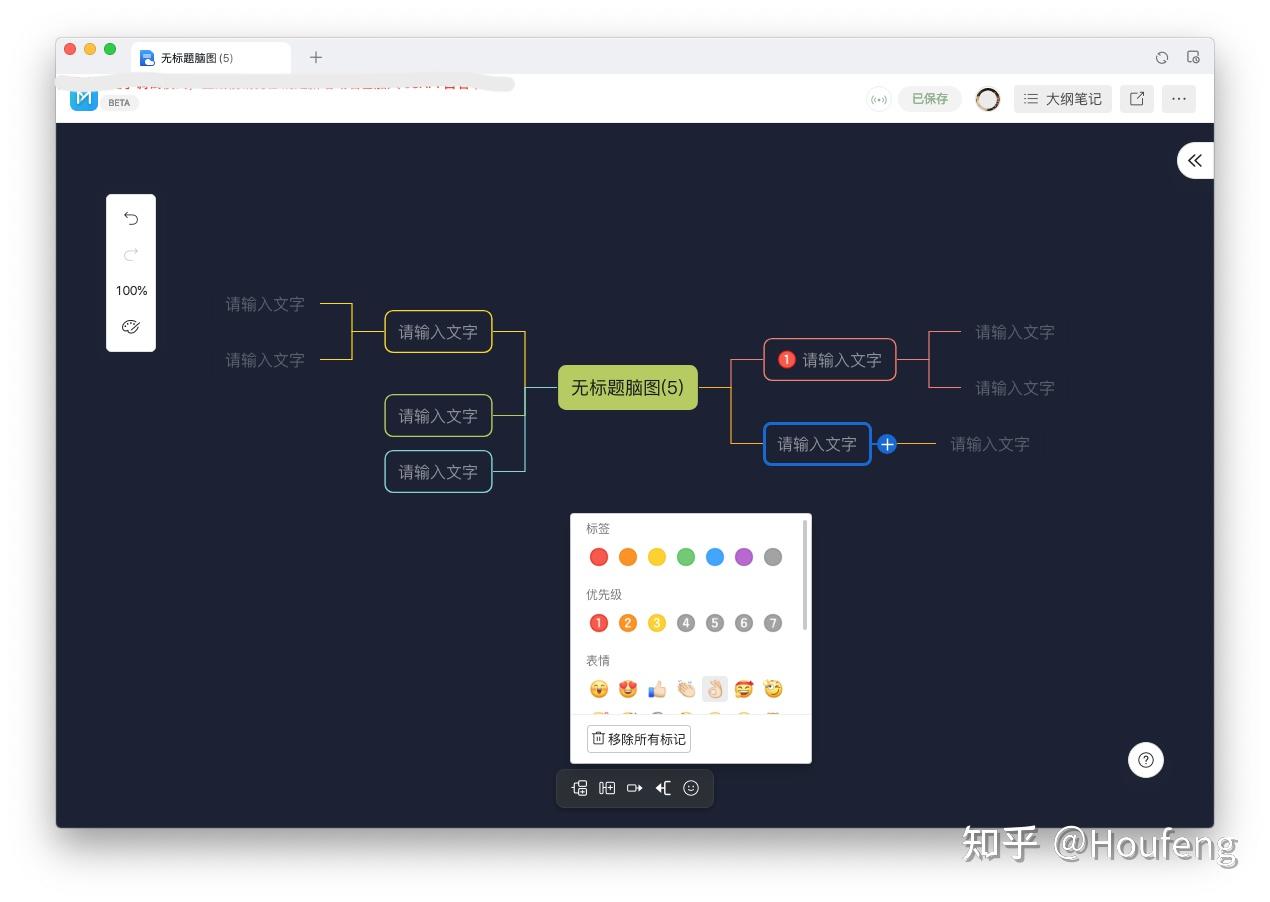Click the undo arrow in left panel

130,217
